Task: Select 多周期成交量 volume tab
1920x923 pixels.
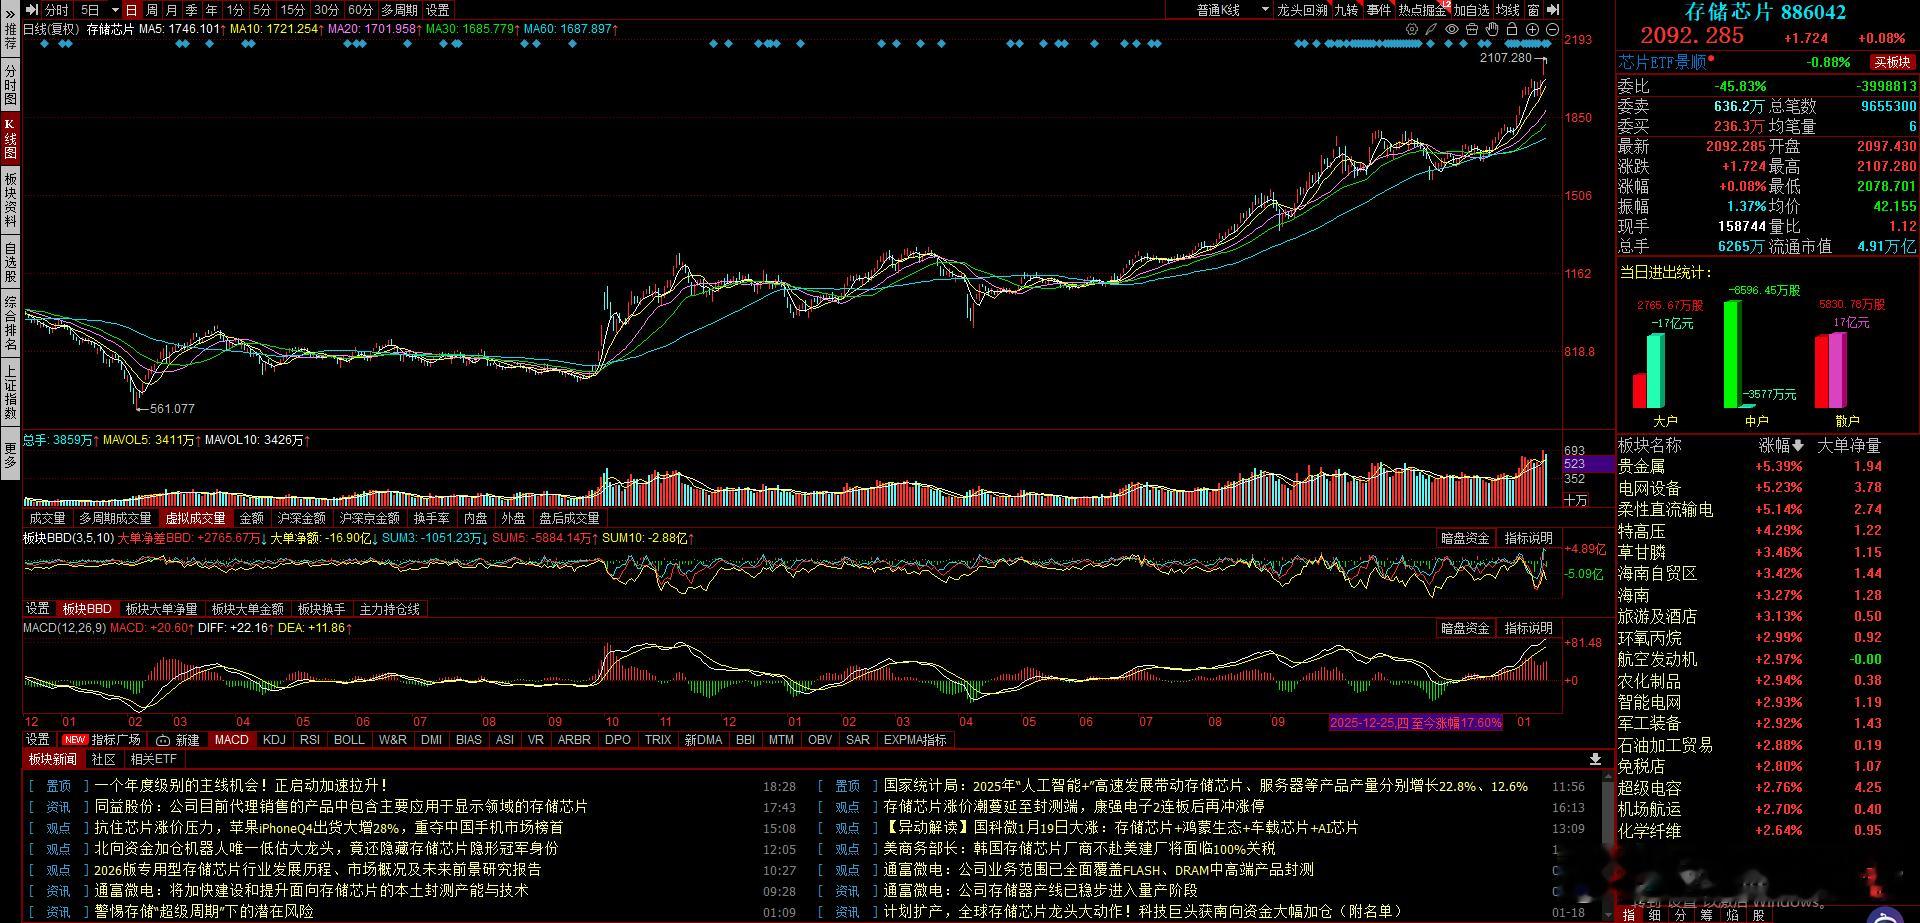Action: 115,518
